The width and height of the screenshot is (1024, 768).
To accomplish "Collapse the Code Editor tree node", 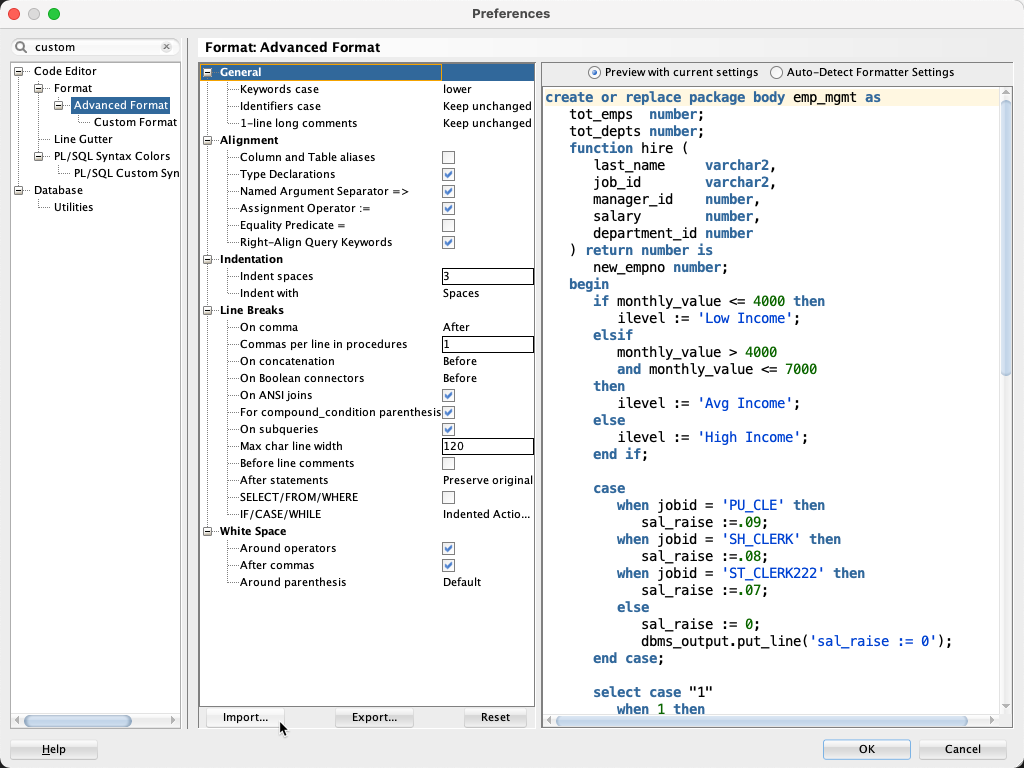I will [19, 71].
